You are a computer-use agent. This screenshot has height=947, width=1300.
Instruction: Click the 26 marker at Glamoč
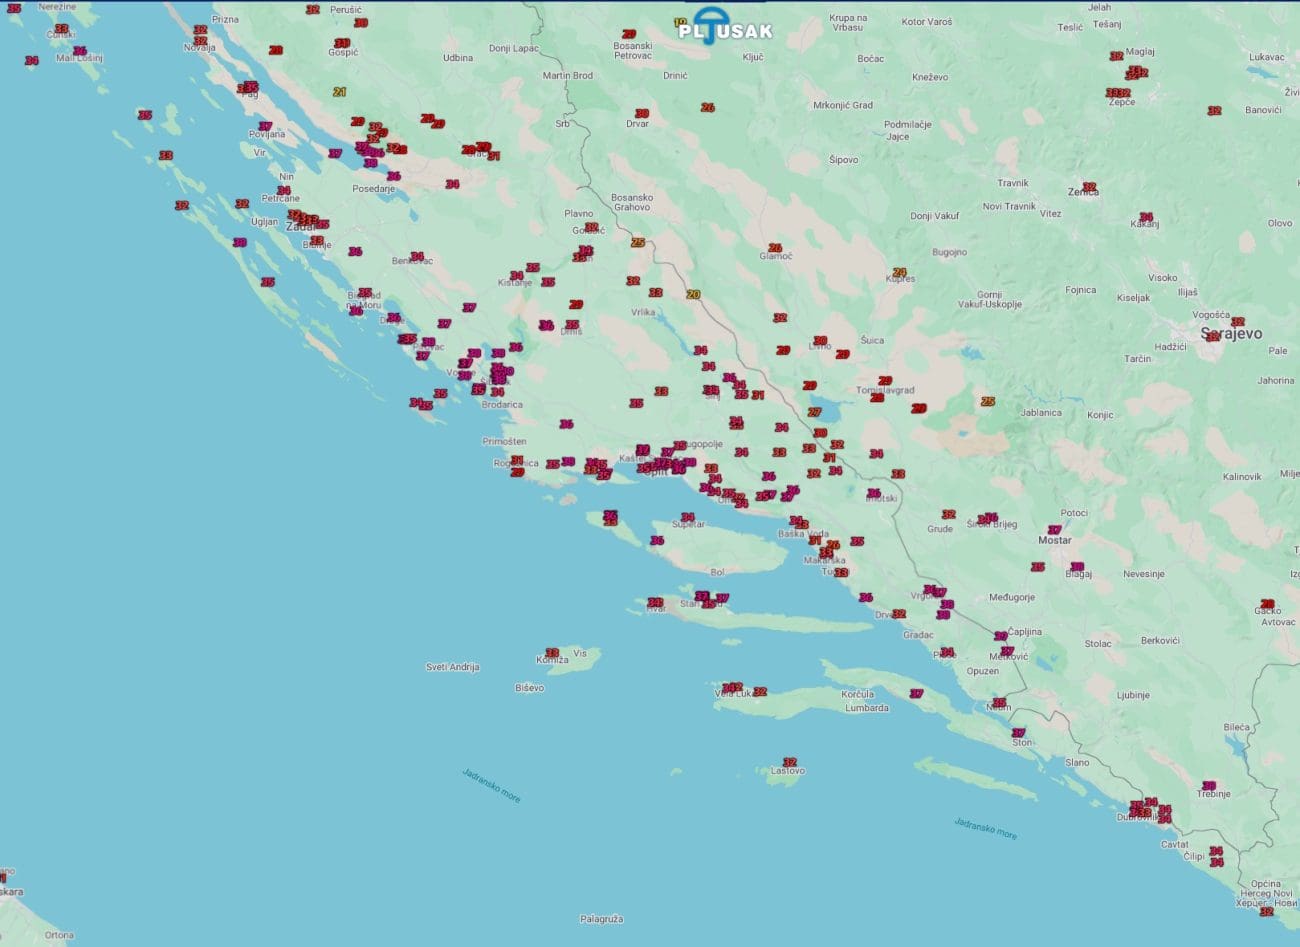(775, 248)
